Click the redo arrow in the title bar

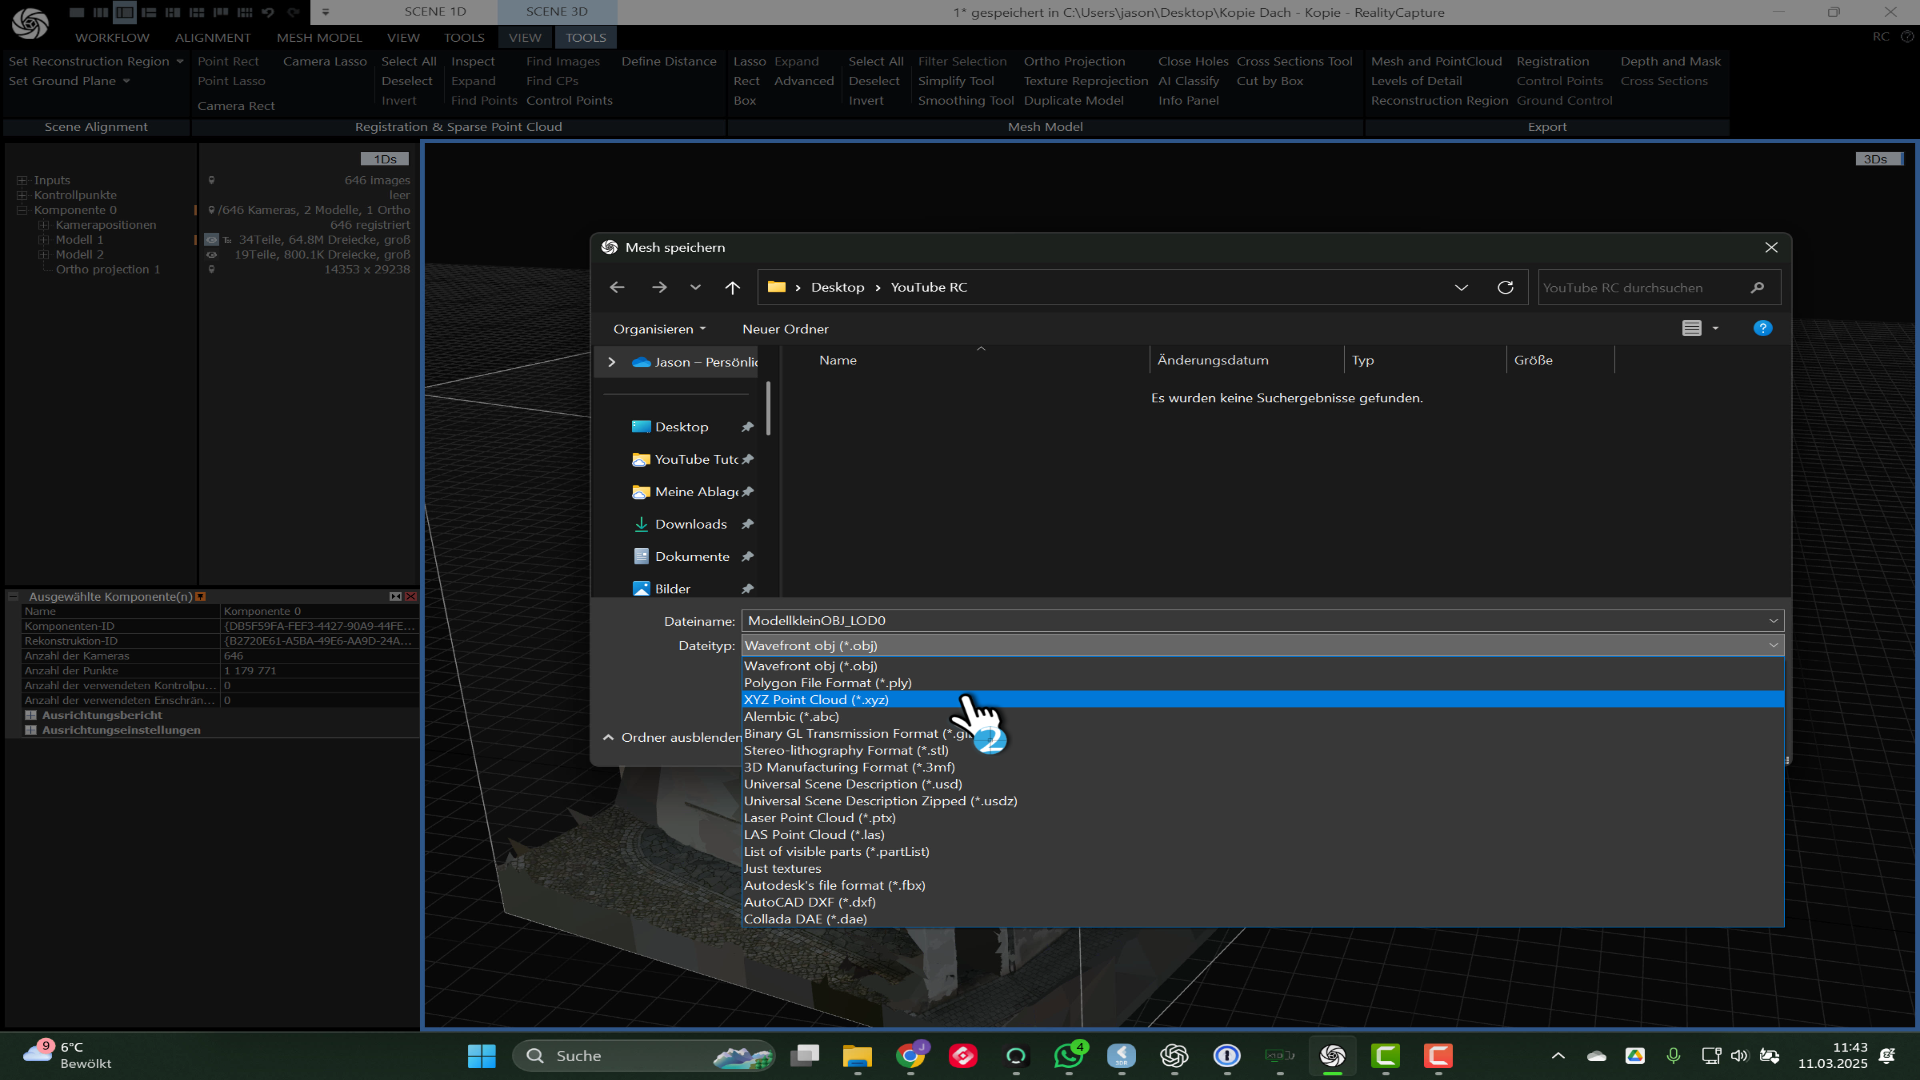[293, 12]
